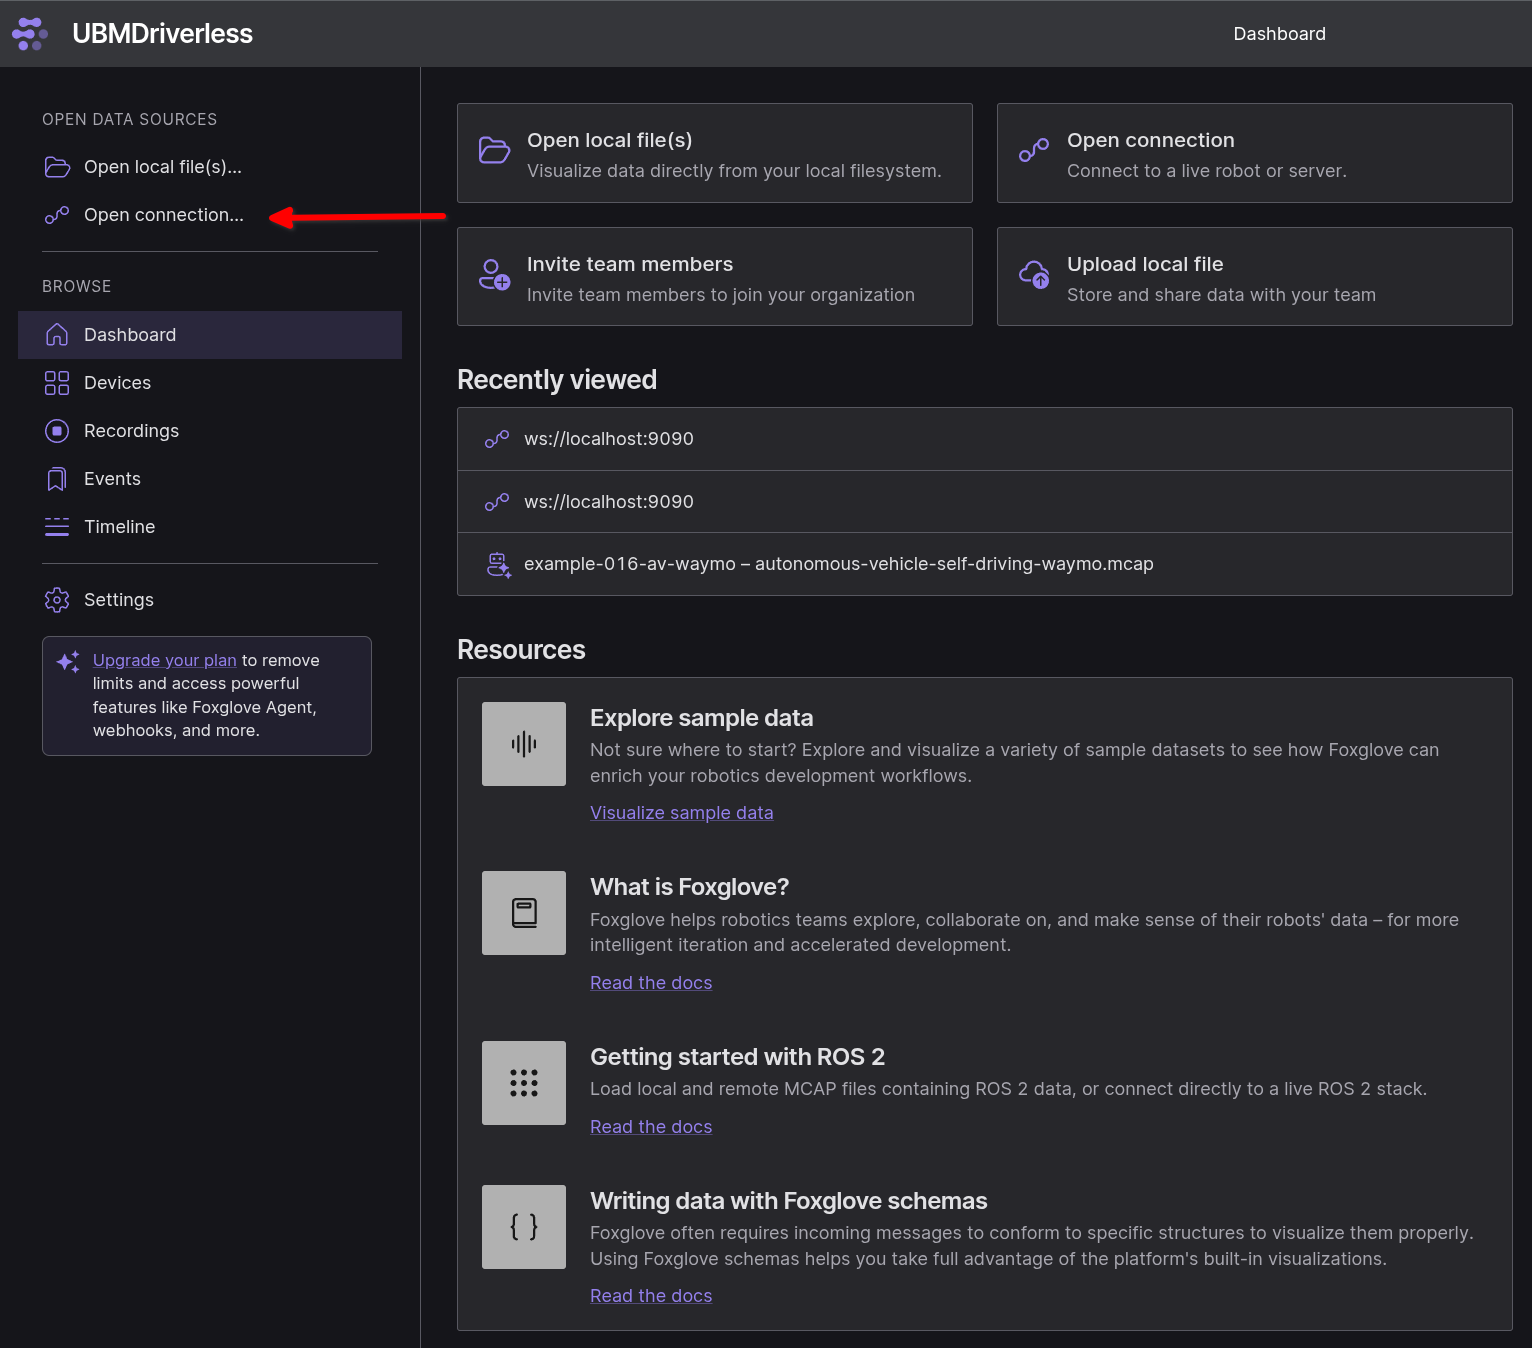Viewport: 1532px width, 1348px height.
Task: Select Open connection... in sidebar
Action: (x=163, y=215)
